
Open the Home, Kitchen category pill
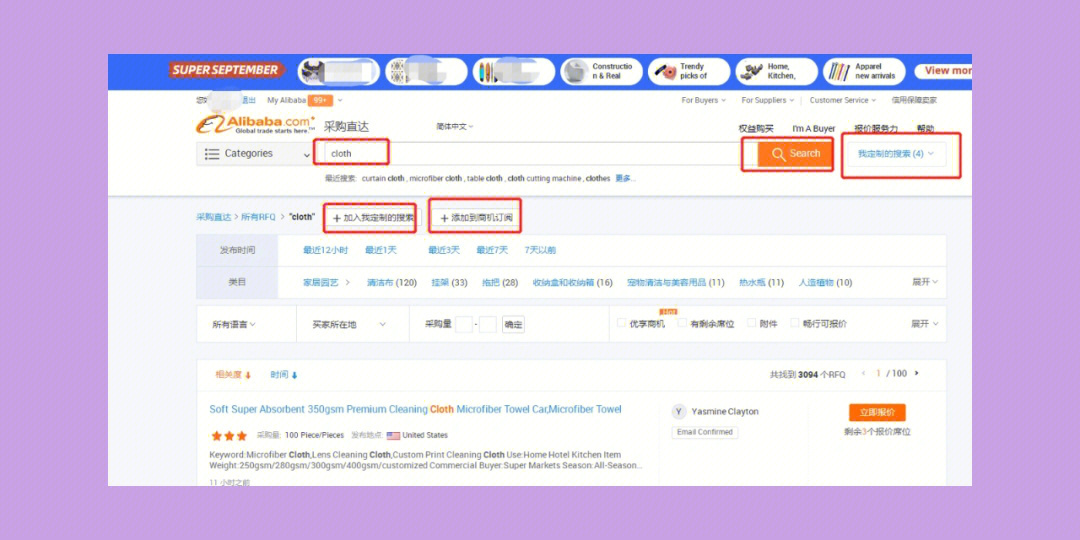[x=776, y=72]
